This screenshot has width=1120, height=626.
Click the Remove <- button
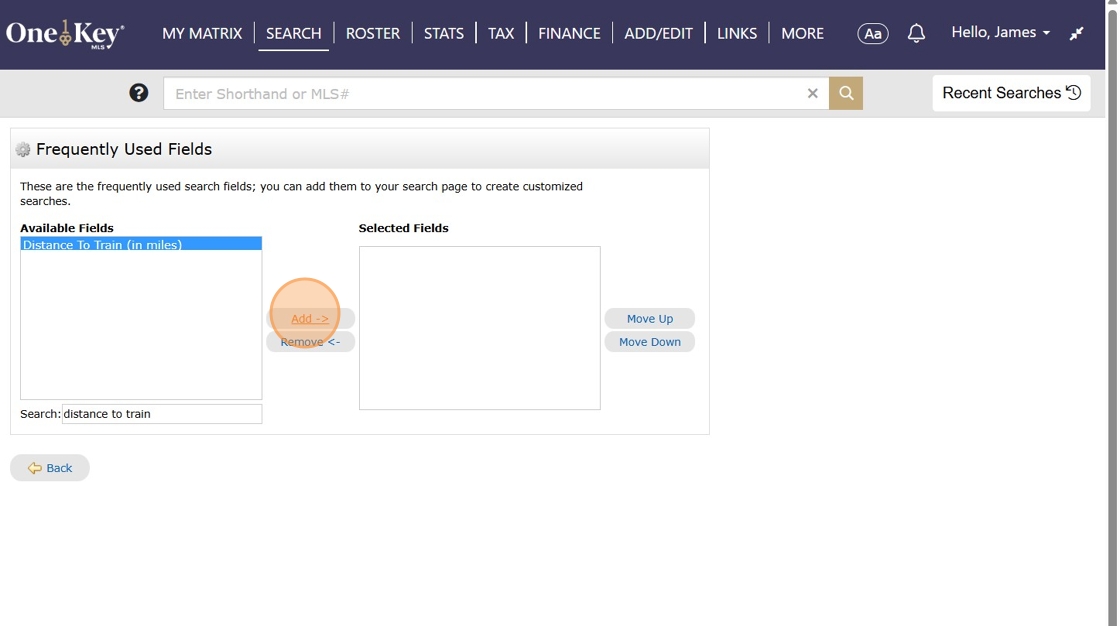pyautogui.click(x=310, y=342)
